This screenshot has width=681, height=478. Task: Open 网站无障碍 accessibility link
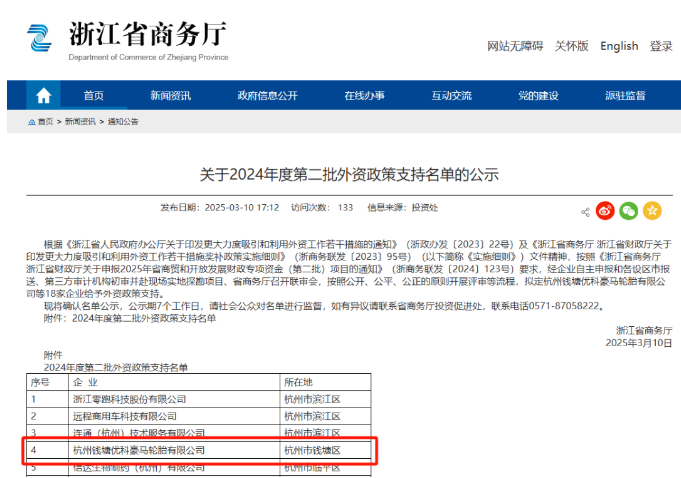pyautogui.click(x=515, y=46)
